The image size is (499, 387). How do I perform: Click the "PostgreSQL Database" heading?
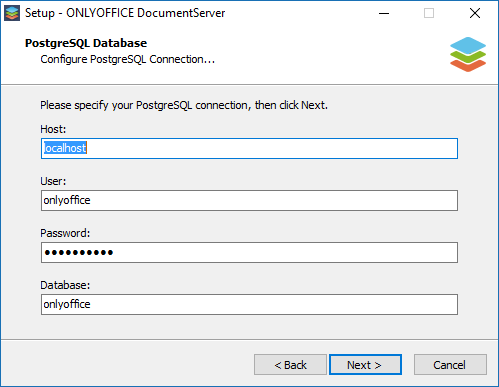pyautogui.click(x=86, y=43)
